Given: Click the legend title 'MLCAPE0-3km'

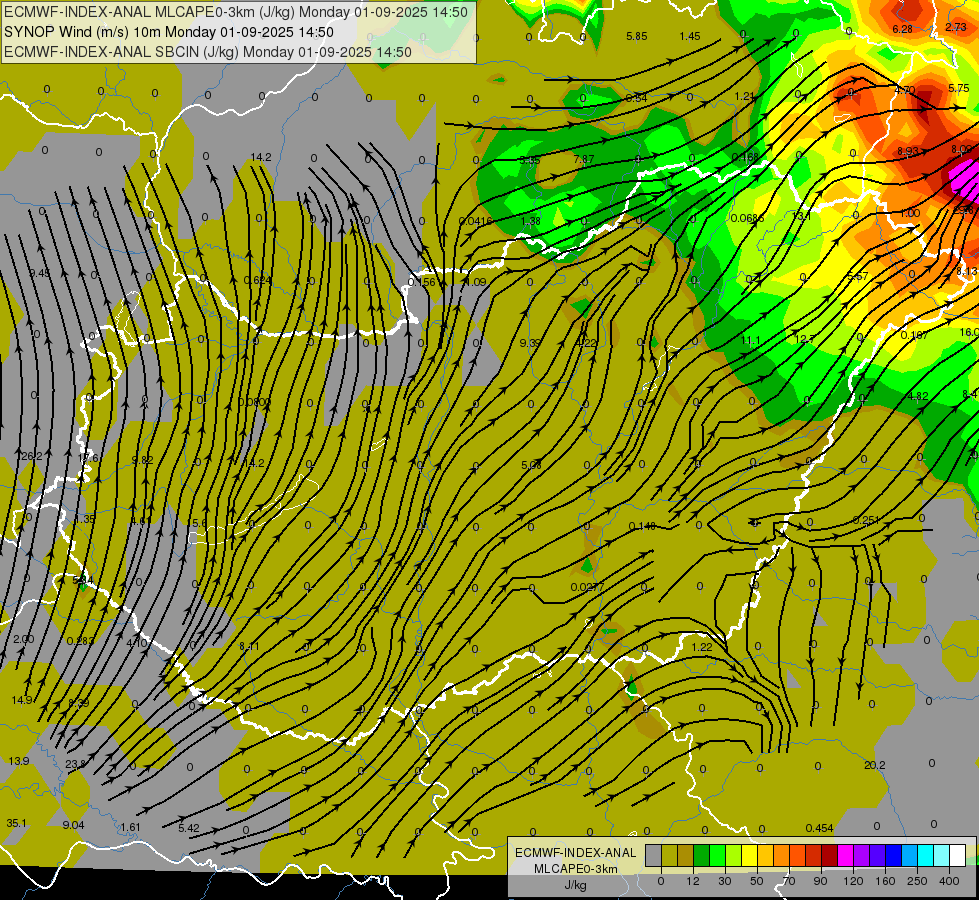Looking at the screenshot, I should (x=575, y=869).
